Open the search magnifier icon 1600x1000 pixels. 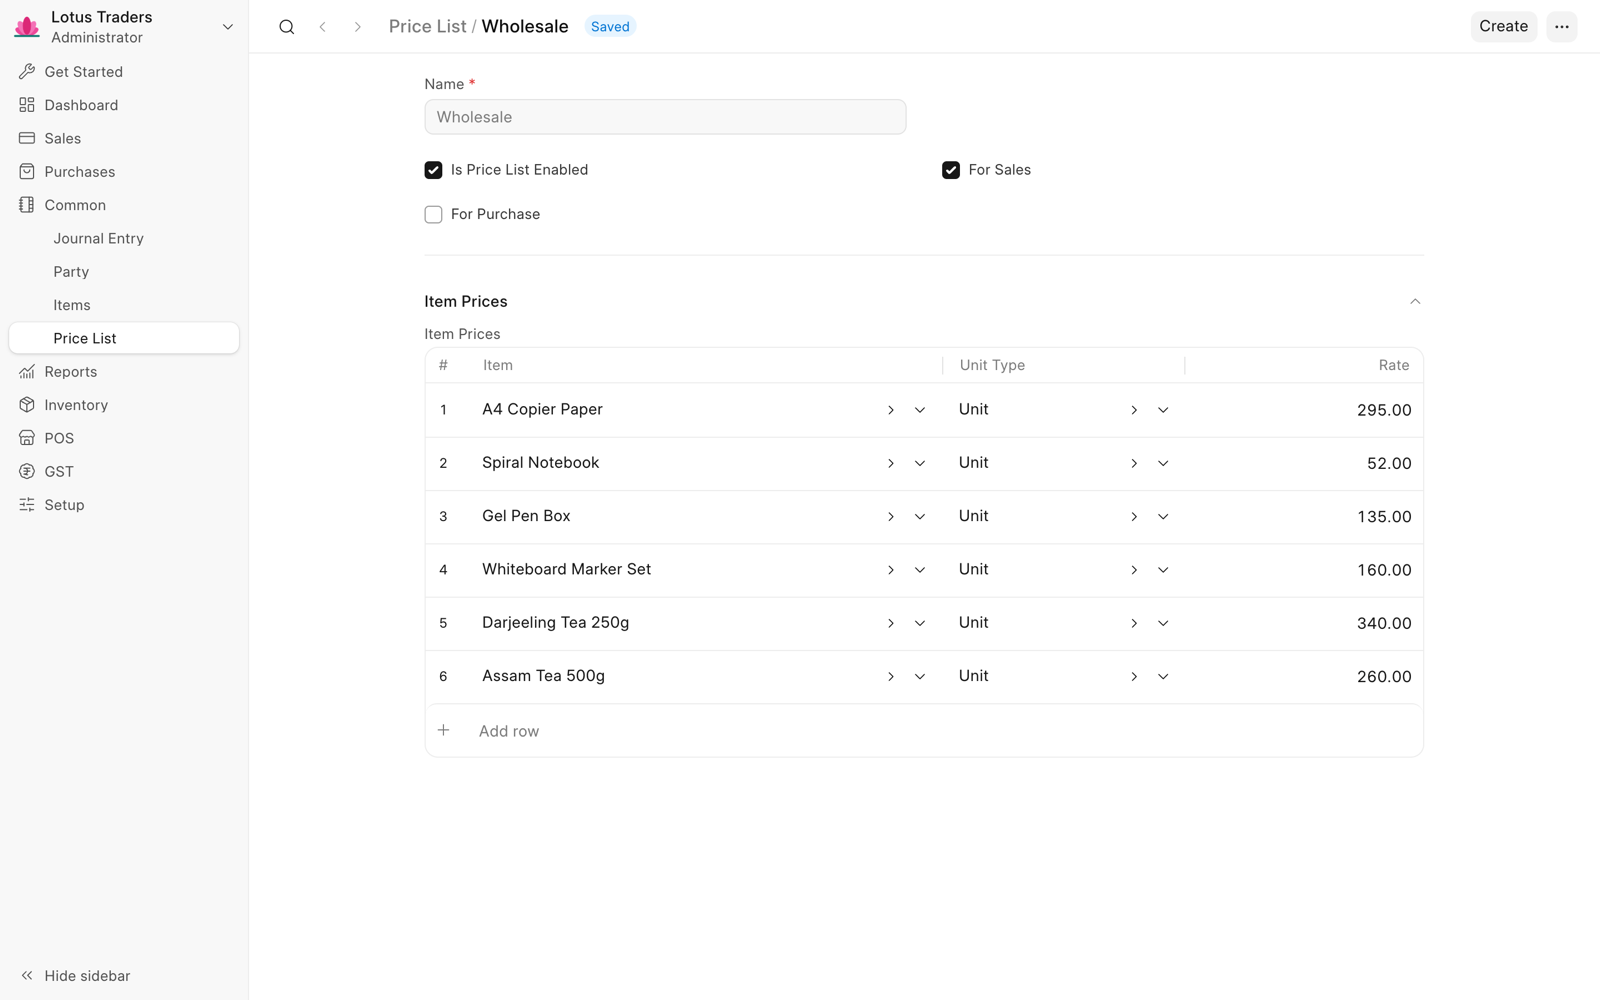(x=287, y=27)
